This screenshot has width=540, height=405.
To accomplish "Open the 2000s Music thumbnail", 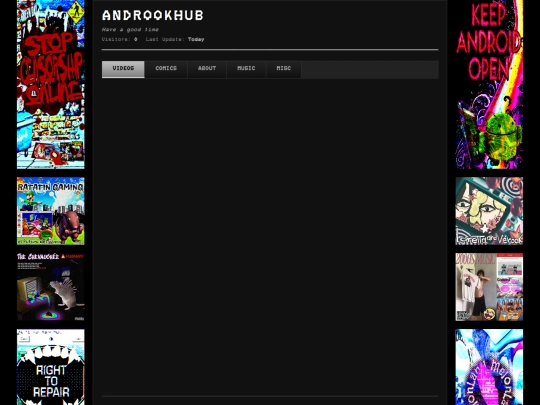I will coord(489,287).
